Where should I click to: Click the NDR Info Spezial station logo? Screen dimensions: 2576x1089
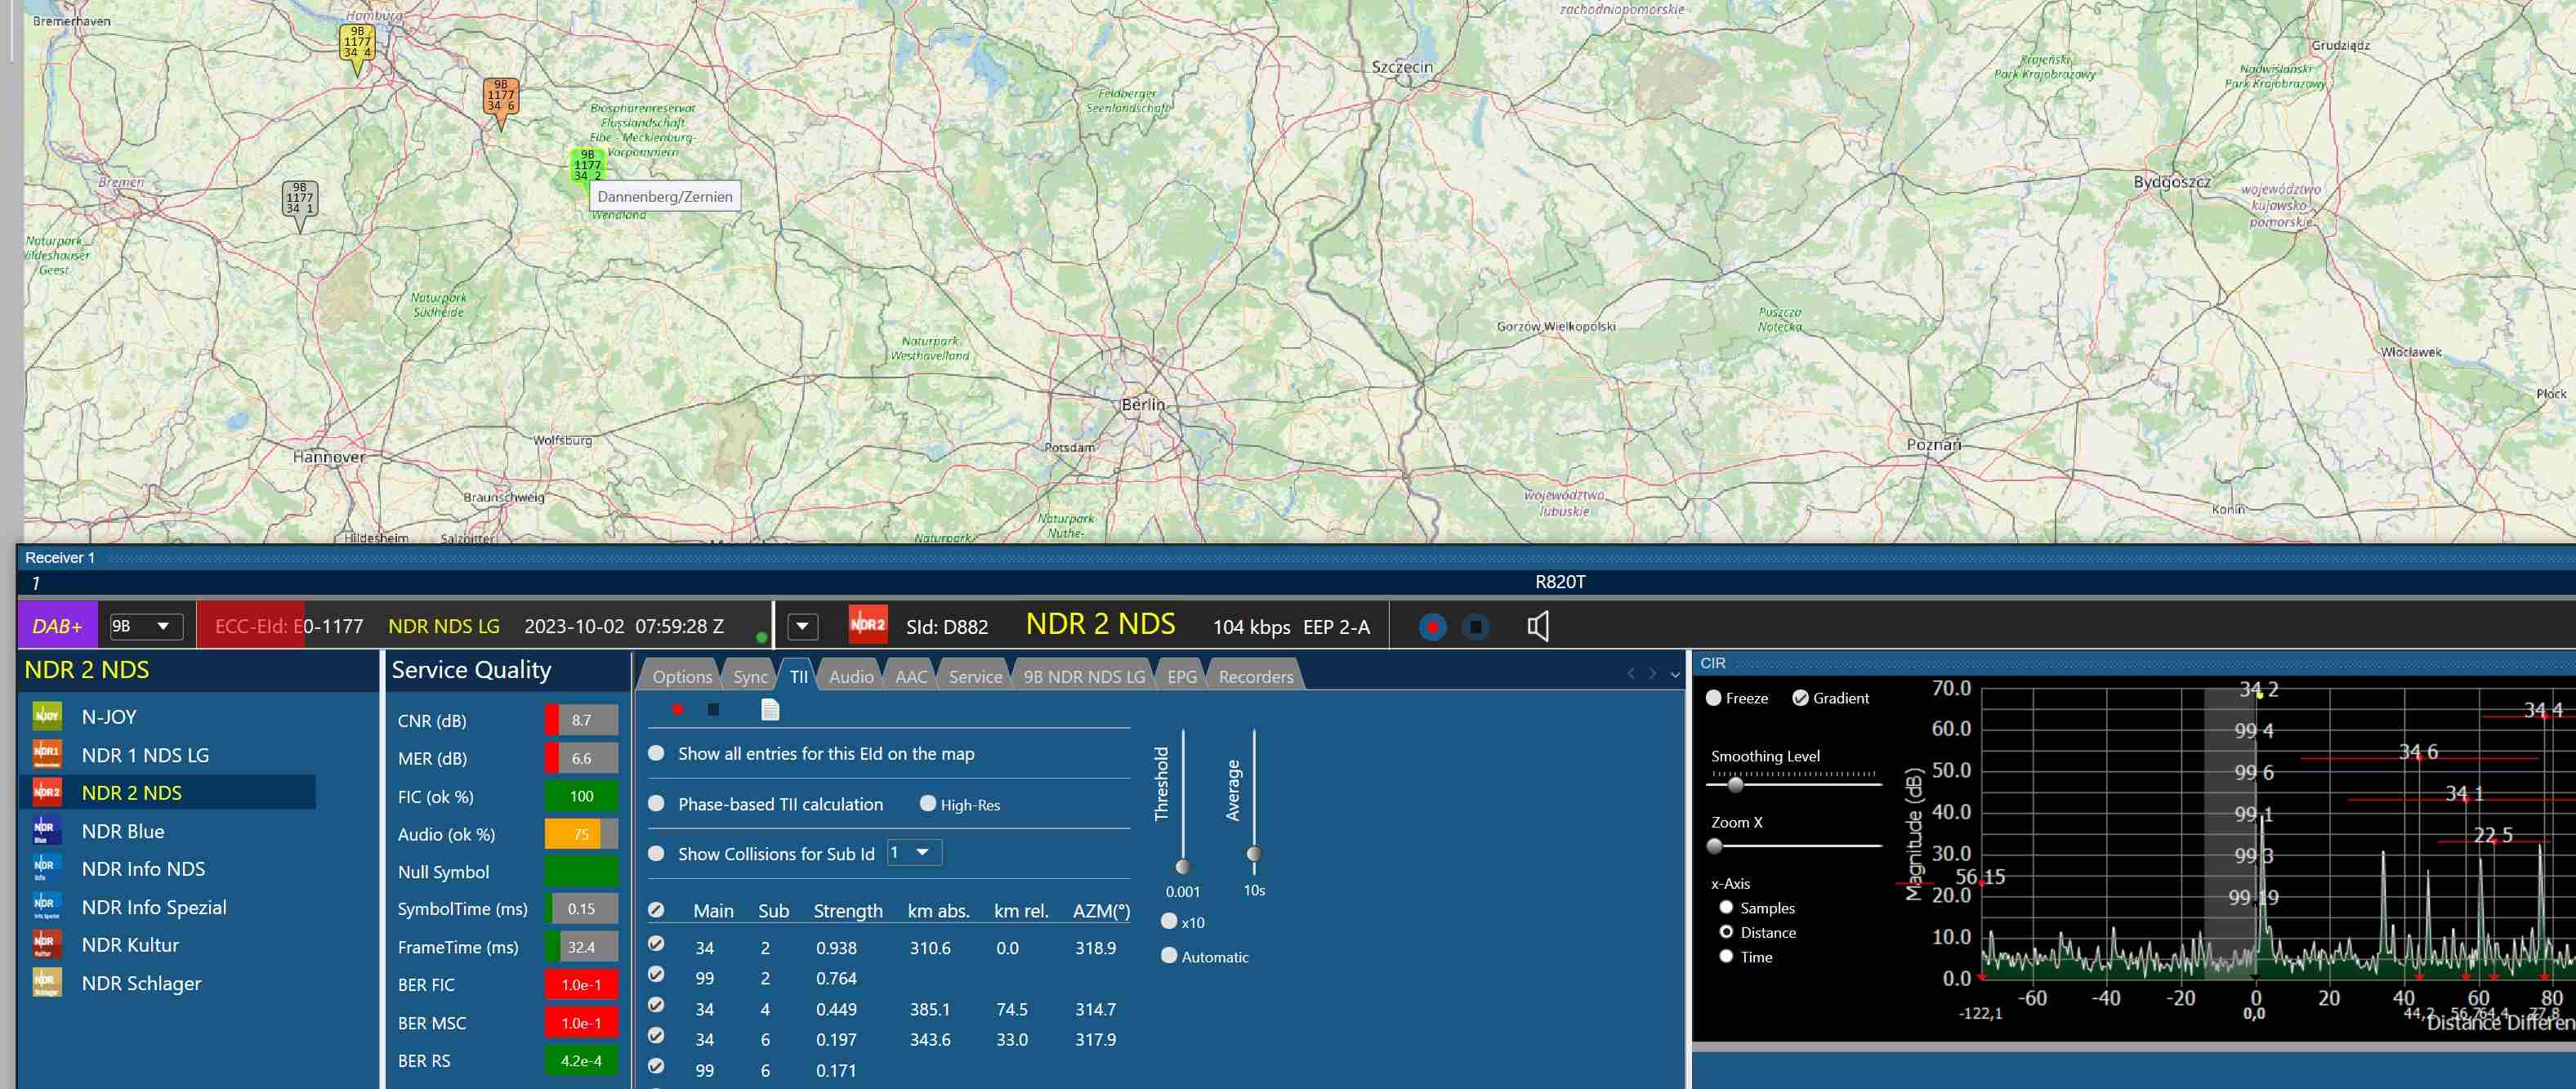click(x=47, y=906)
